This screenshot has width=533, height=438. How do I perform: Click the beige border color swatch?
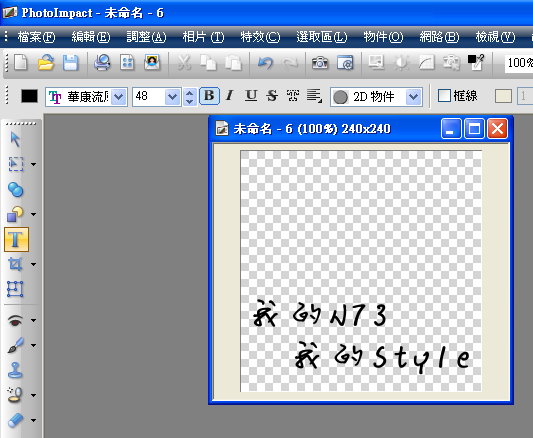tap(503, 96)
